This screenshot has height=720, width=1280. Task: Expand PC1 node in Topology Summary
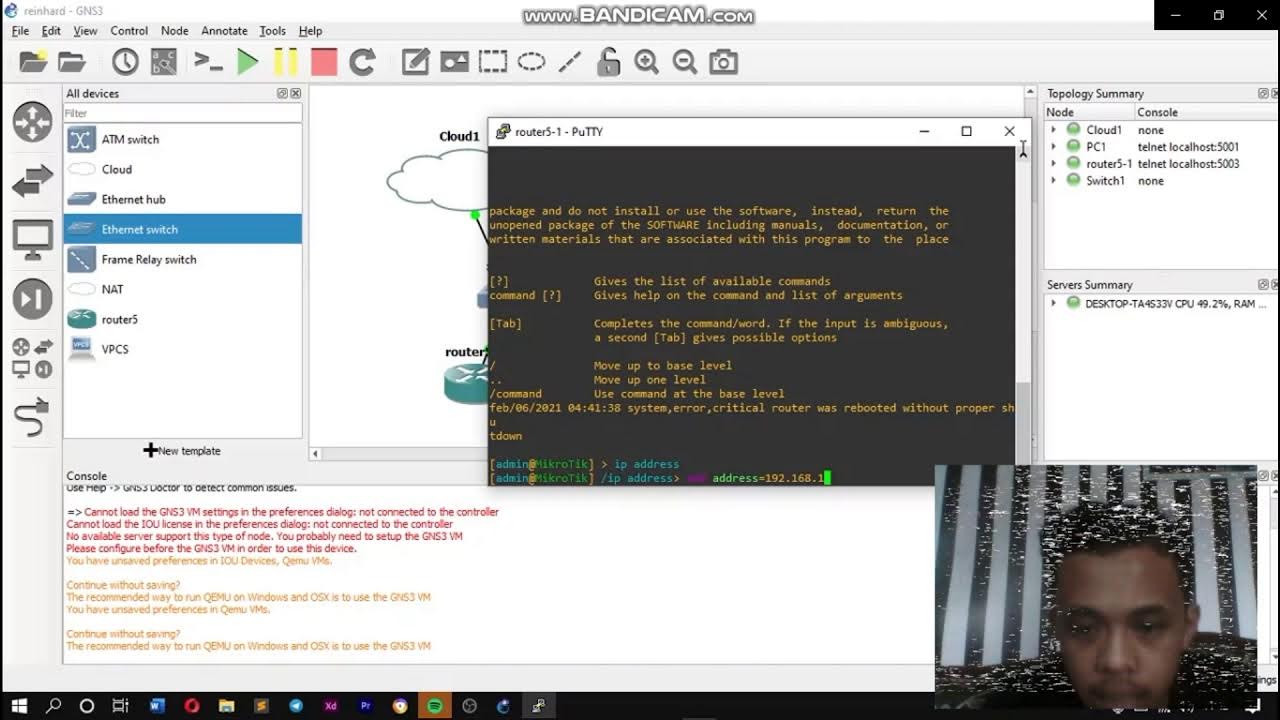click(x=1053, y=147)
